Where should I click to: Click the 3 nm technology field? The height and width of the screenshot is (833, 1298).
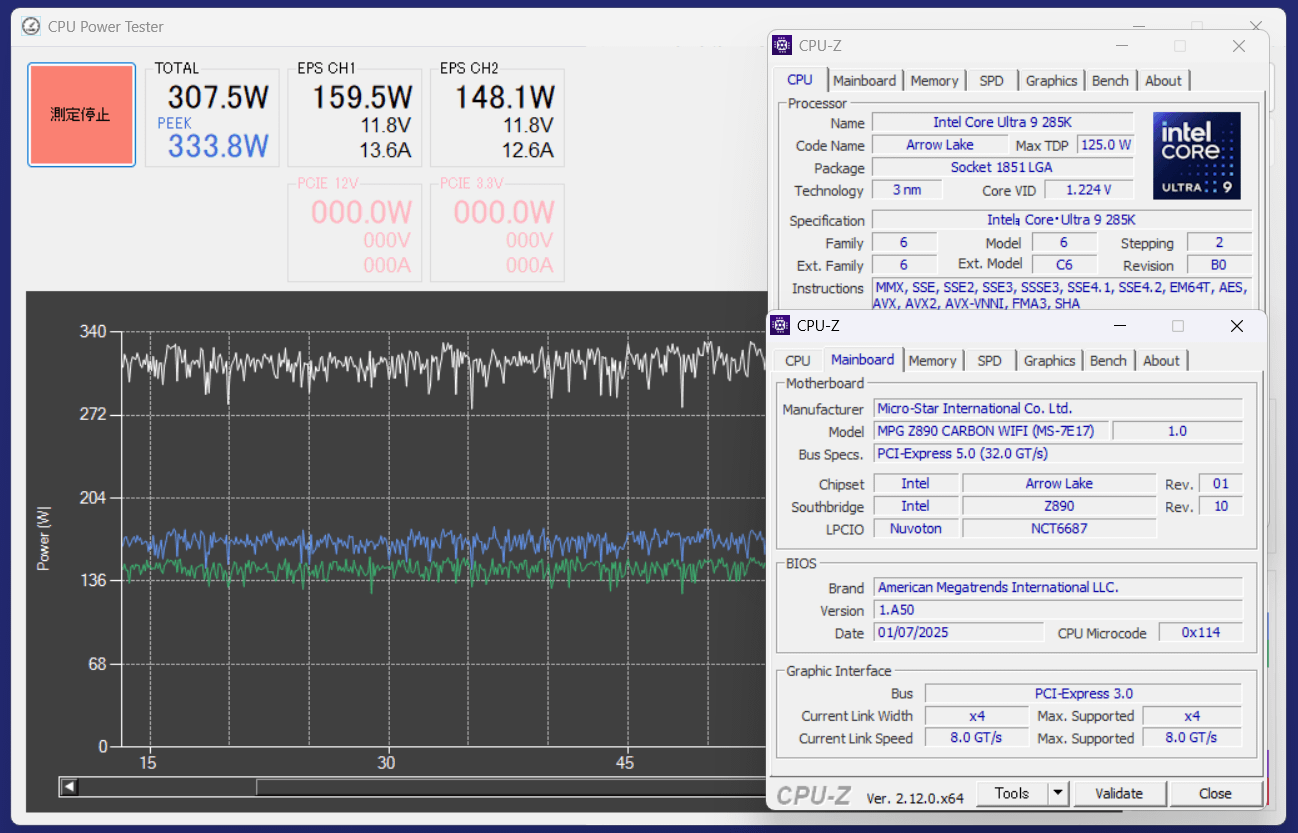(905, 190)
